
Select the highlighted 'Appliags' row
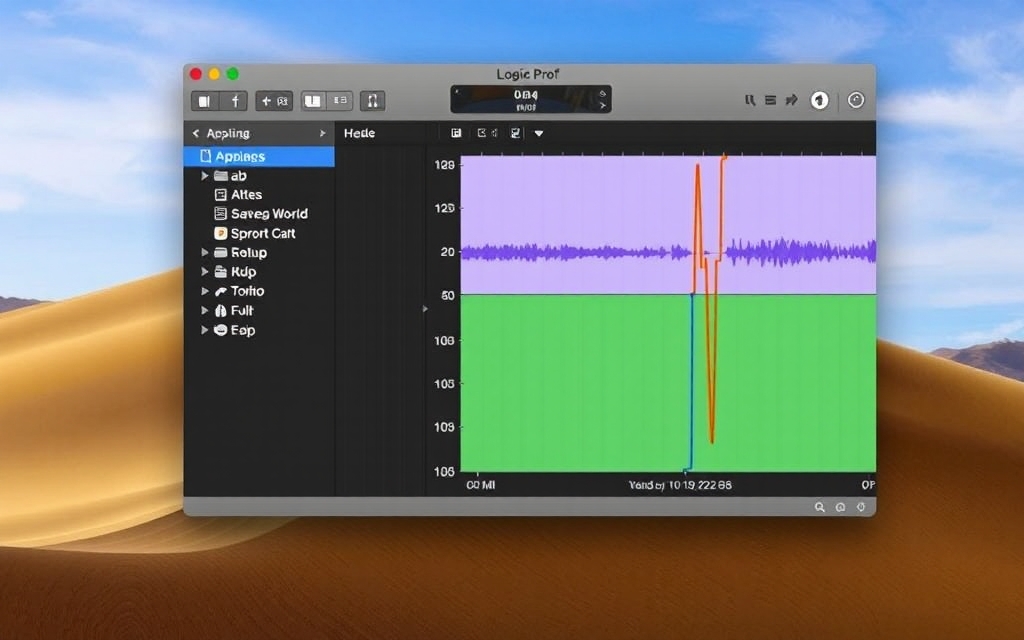tap(259, 156)
